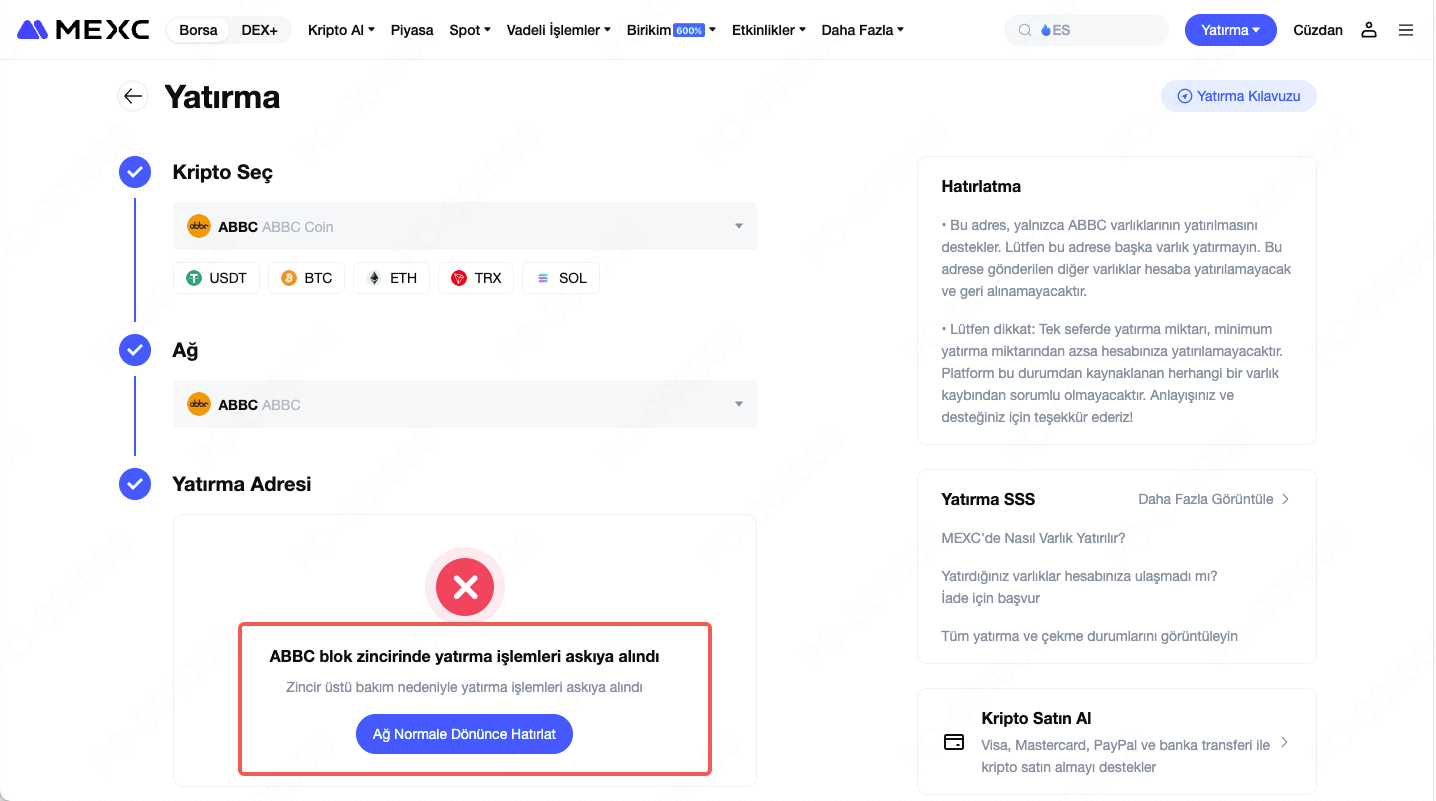Click Ağ Normale Dönünce Hatırlat button
This screenshot has width=1436, height=801.
[465, 734]
